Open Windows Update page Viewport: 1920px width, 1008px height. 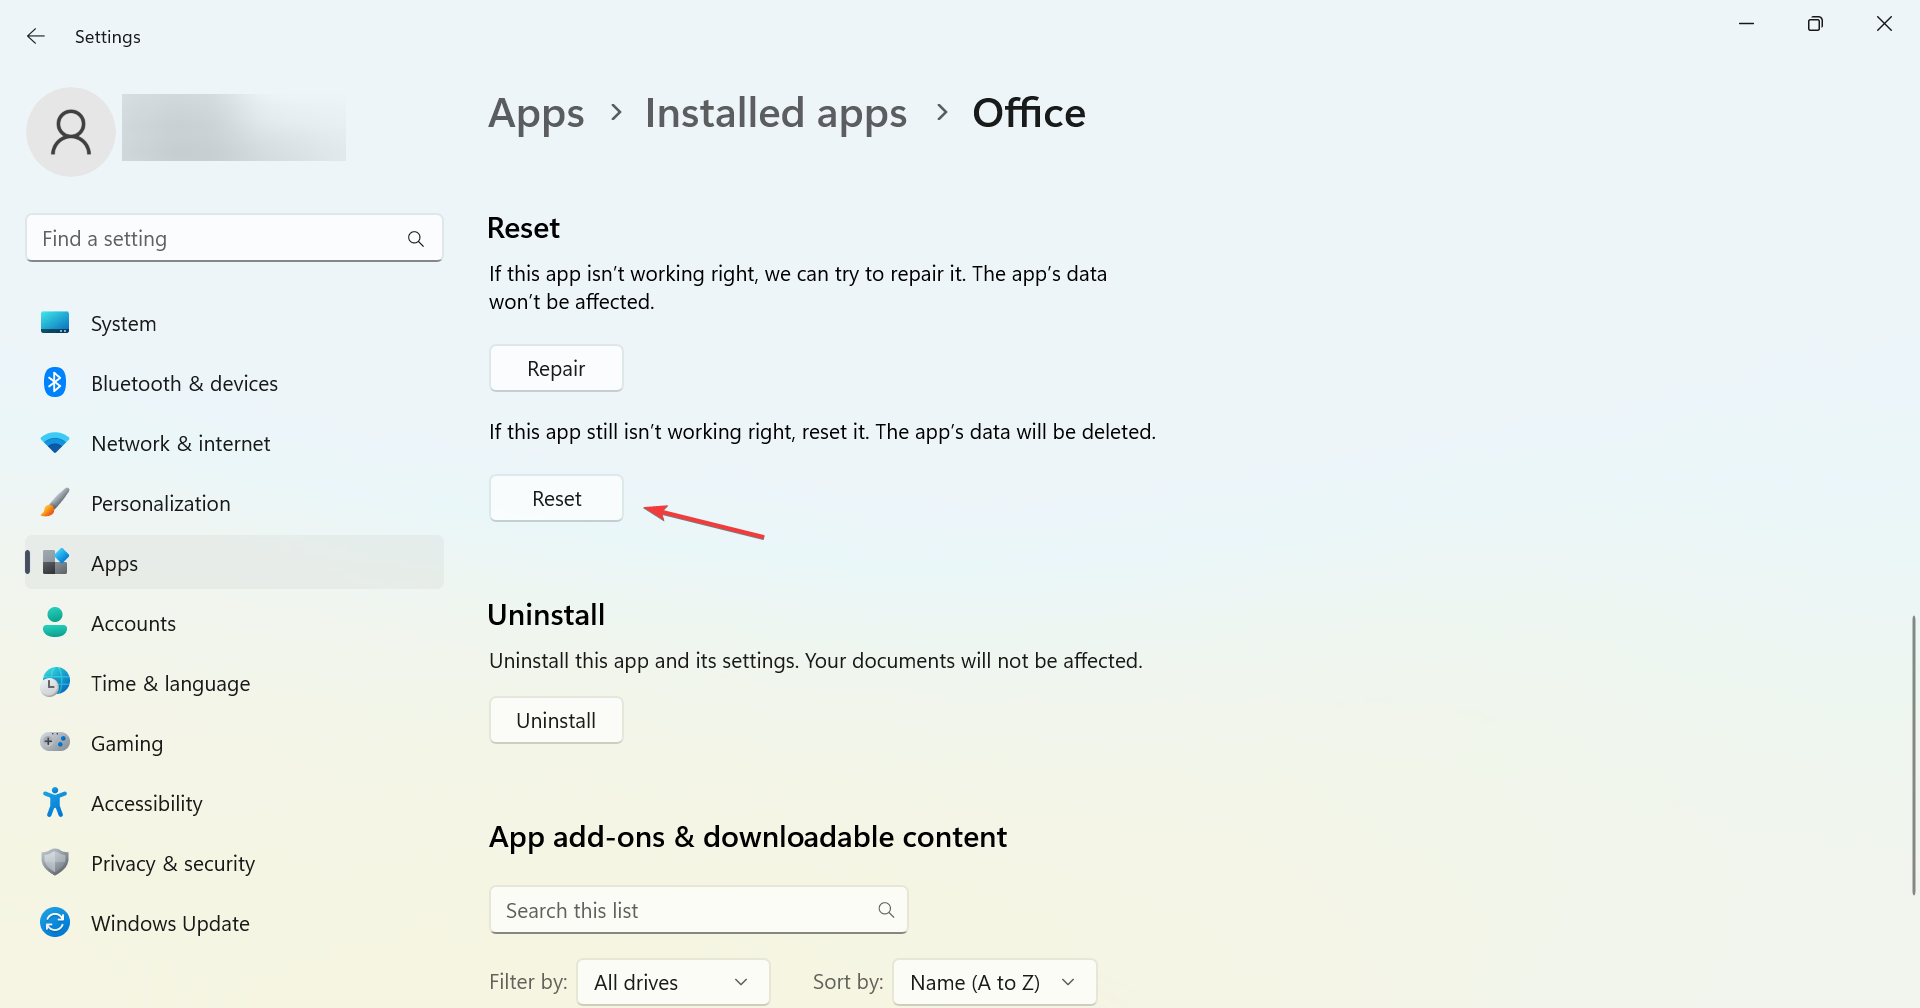pos(234,923)
